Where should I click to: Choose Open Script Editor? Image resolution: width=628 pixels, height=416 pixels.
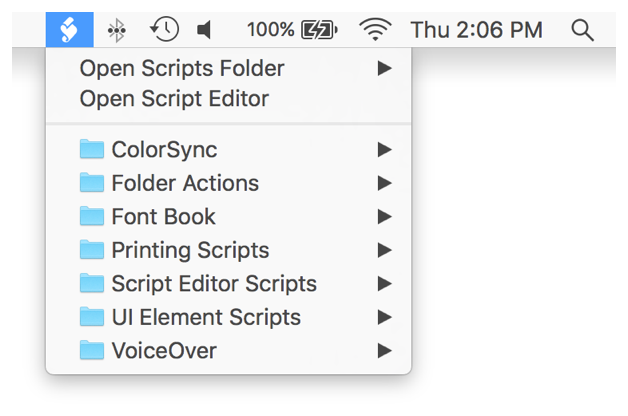point(174,100)
